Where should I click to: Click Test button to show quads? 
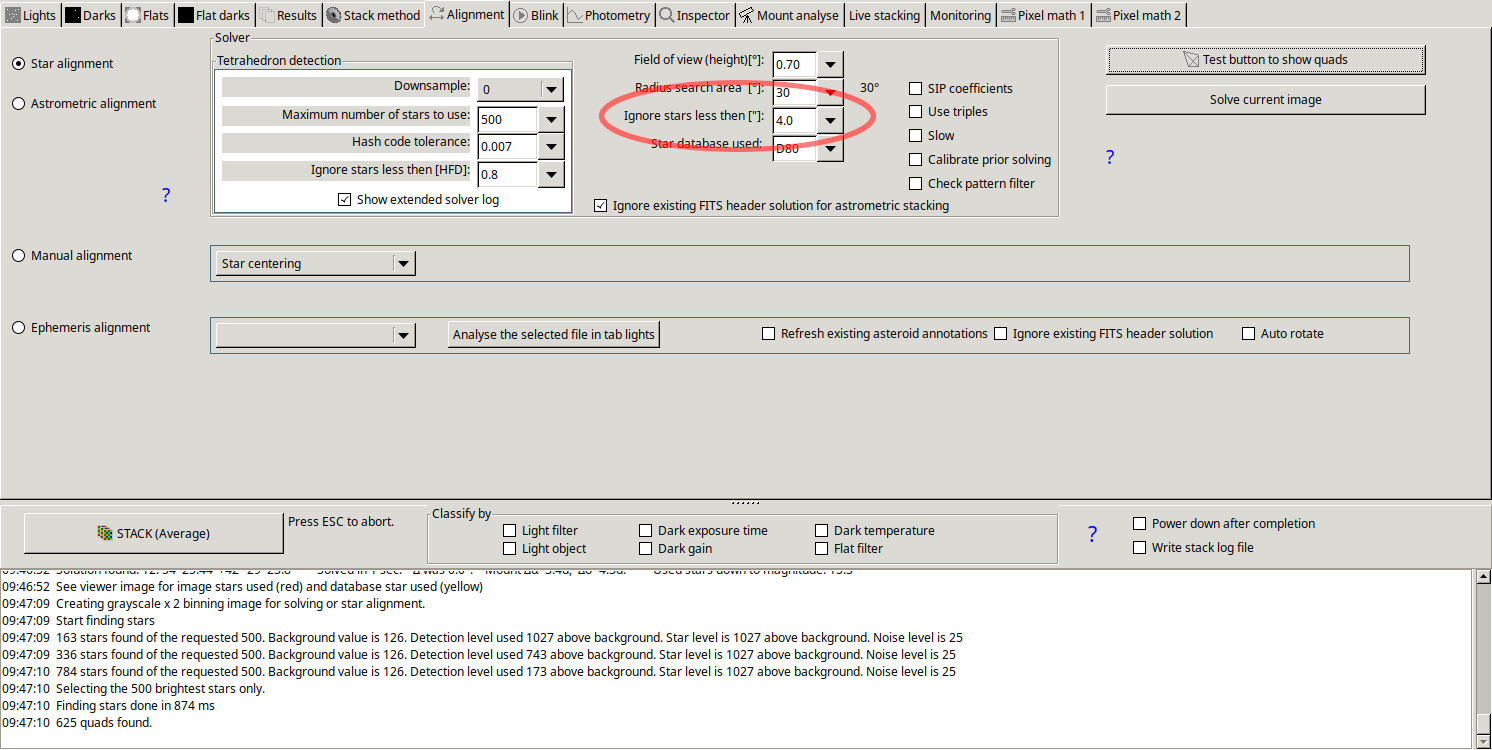coord(1265,60)
